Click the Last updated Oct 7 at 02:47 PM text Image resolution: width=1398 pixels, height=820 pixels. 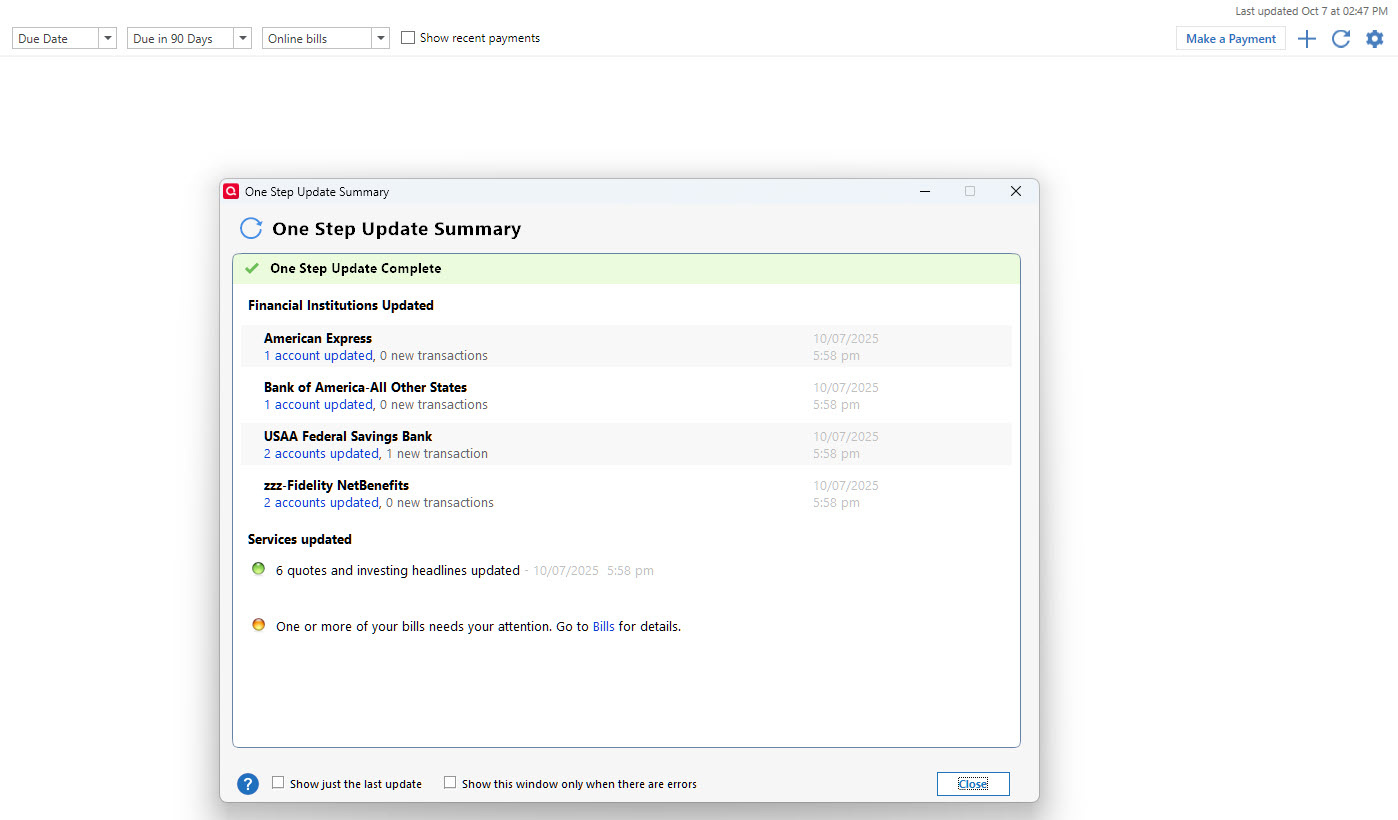(1312, 11)
